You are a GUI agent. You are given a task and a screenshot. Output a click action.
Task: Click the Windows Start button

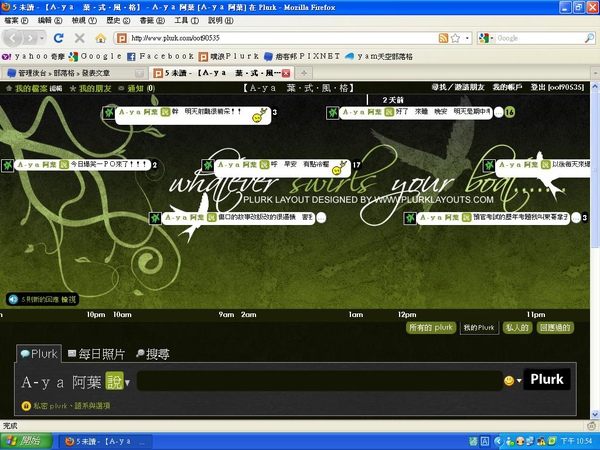click(26, 442)
